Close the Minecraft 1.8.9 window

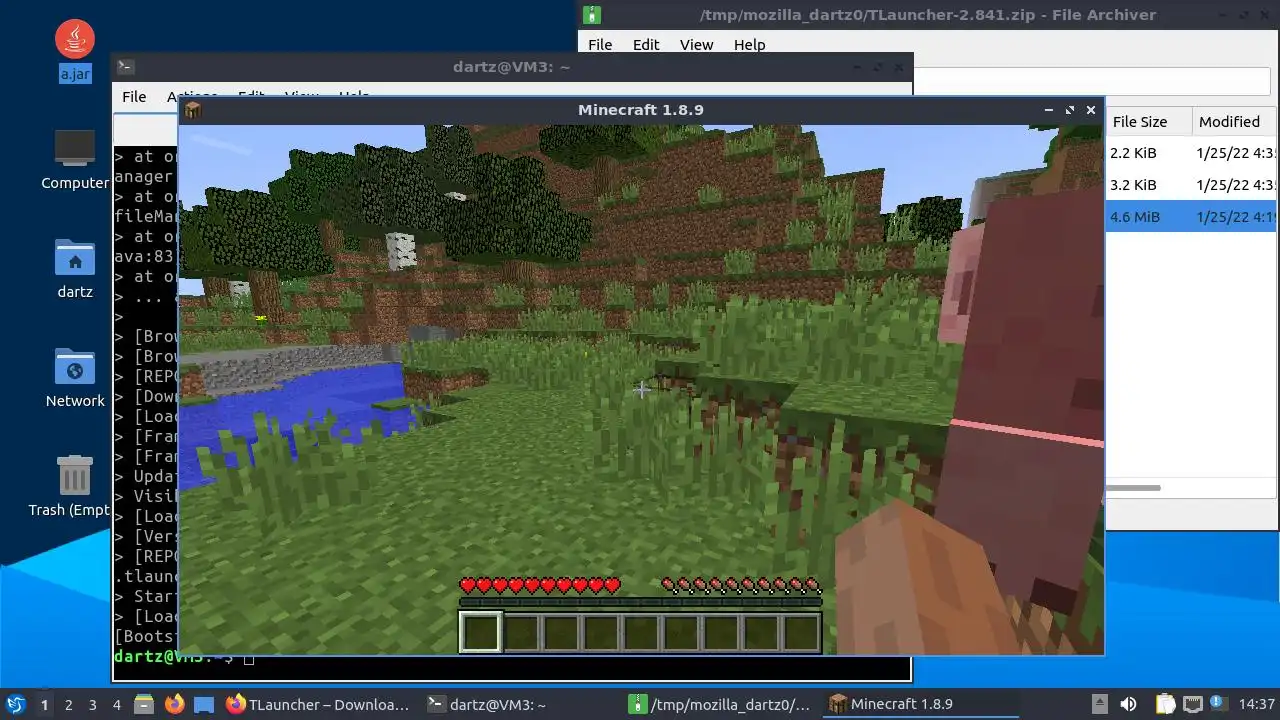[x=1091, y=110]
